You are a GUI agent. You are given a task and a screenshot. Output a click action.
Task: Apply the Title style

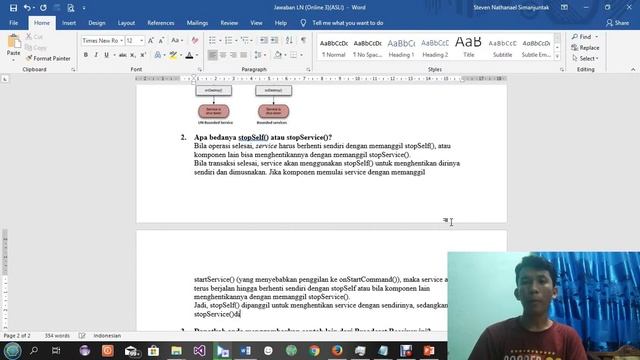pos(468,47)
